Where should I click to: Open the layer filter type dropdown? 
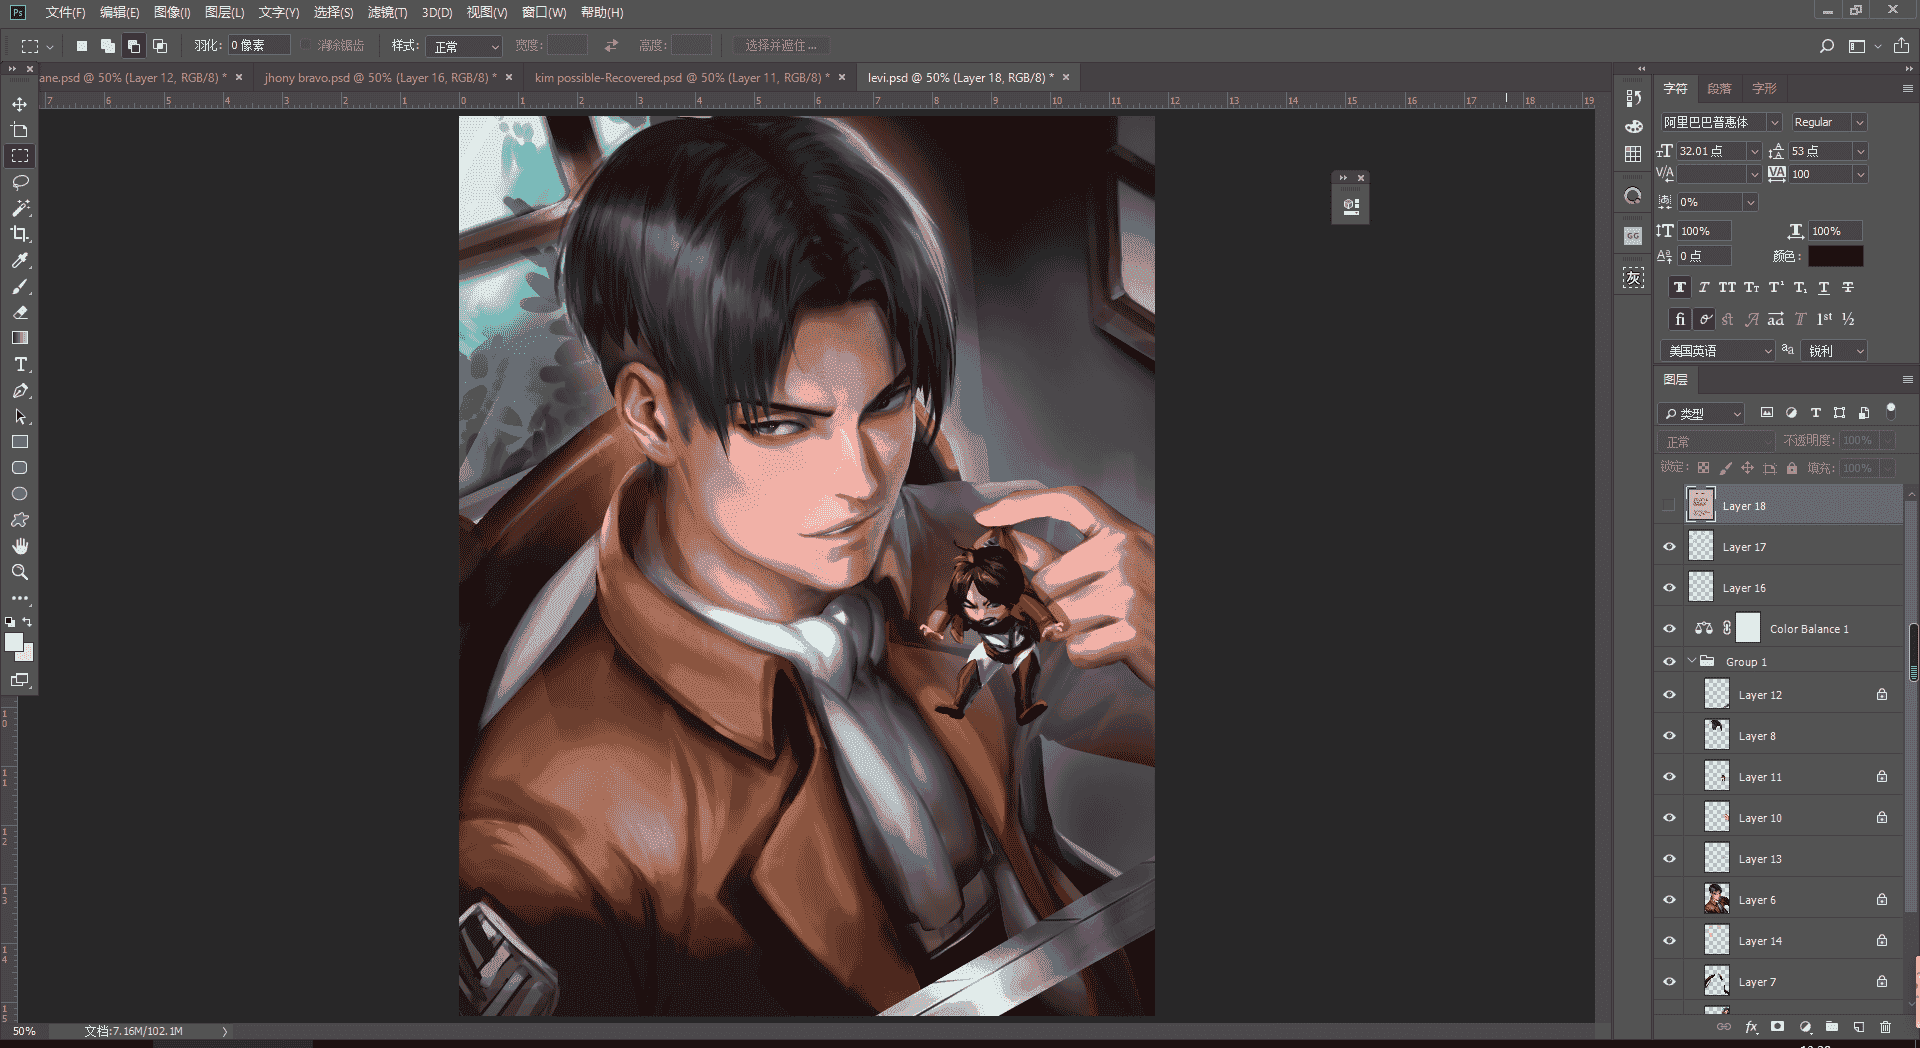pyautogui.click(x=1702, y=413)
